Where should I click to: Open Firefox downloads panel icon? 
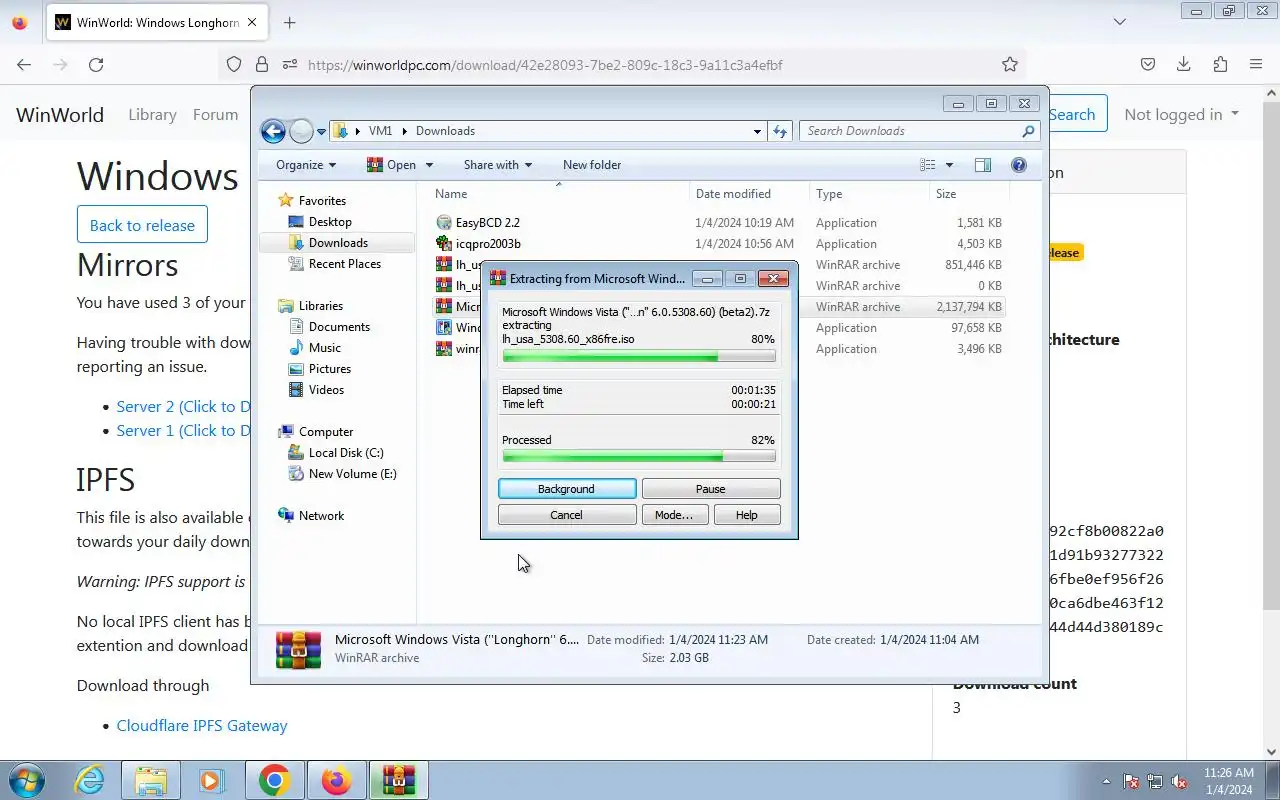pyautogui.click(x=1184, y=64)
